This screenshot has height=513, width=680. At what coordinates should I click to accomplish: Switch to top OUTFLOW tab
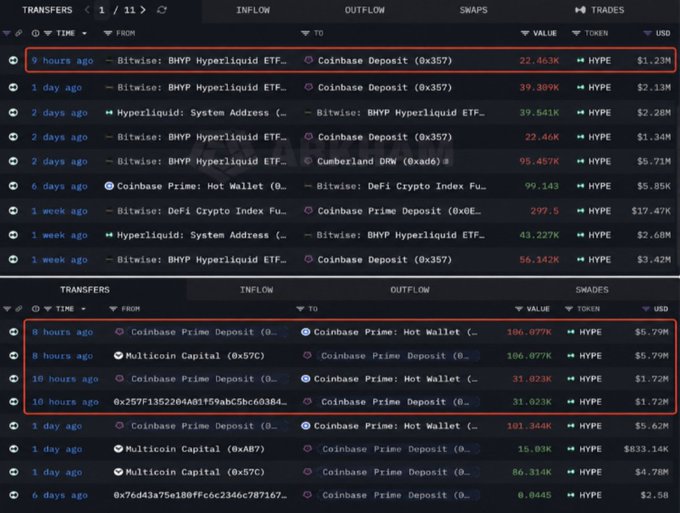364,10
